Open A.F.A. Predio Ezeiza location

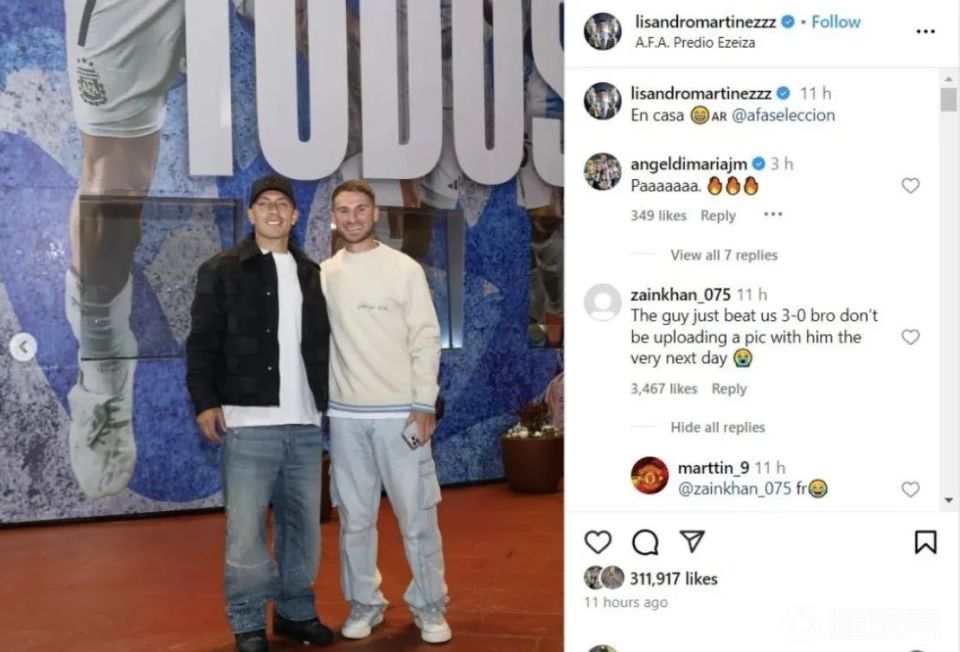pos(695,43)
